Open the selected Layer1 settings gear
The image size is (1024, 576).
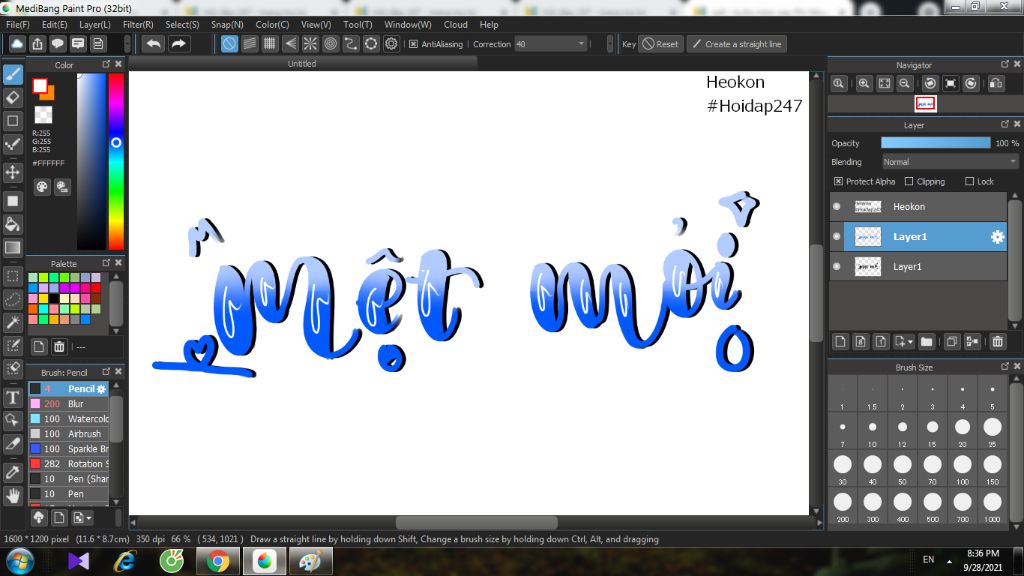pyautogui.click(x=997, y=237)
